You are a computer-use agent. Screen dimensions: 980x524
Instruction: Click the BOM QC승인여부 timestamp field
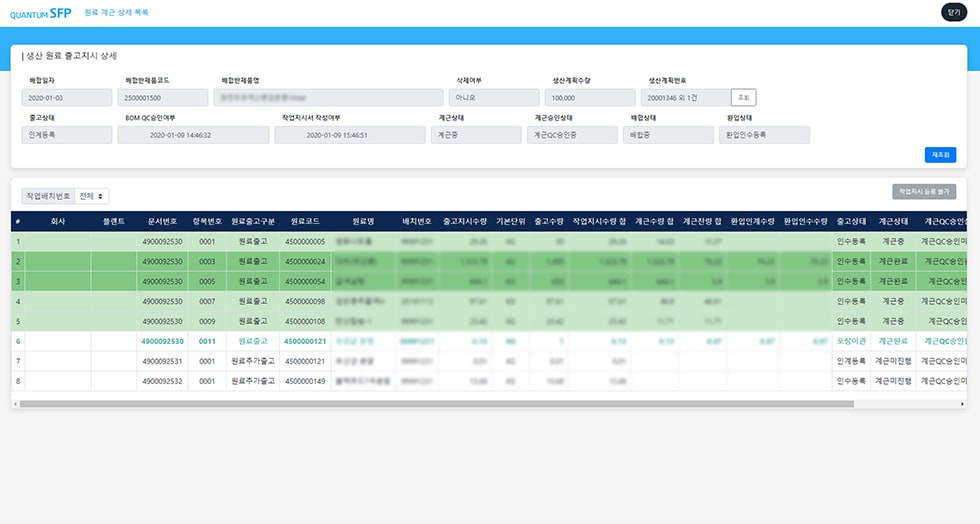193,135
